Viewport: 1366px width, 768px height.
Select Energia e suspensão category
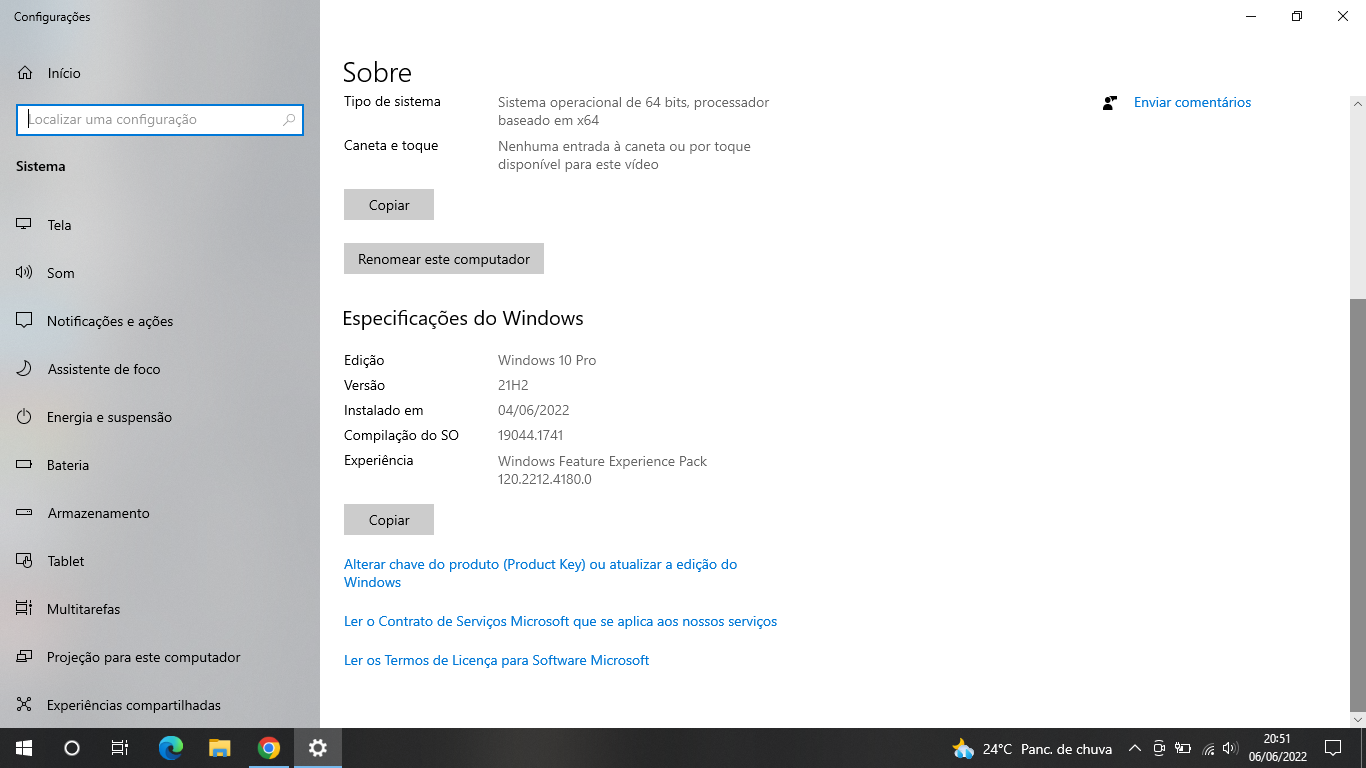coord(109,417)
